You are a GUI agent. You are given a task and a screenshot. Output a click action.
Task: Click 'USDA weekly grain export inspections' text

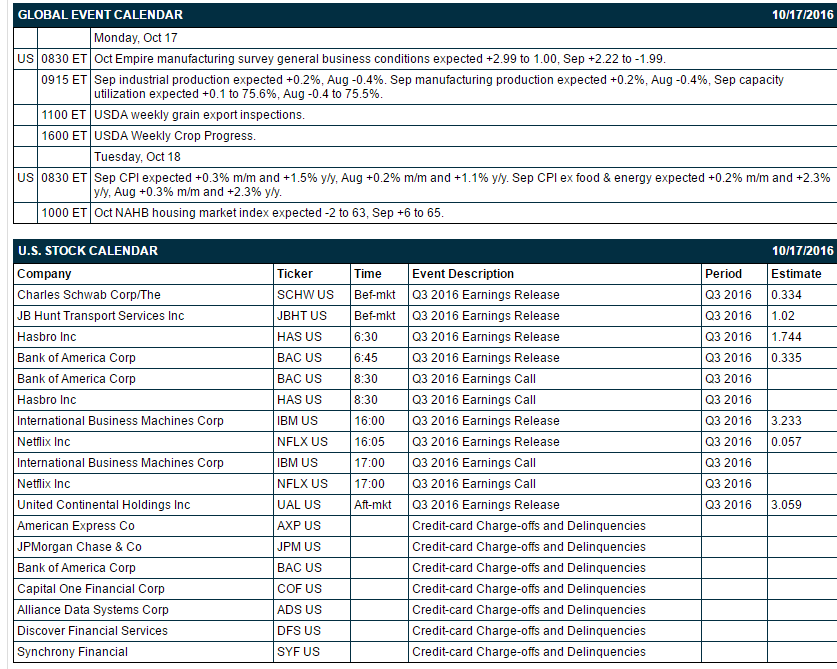pyautogui.click(x=199, y=115)
